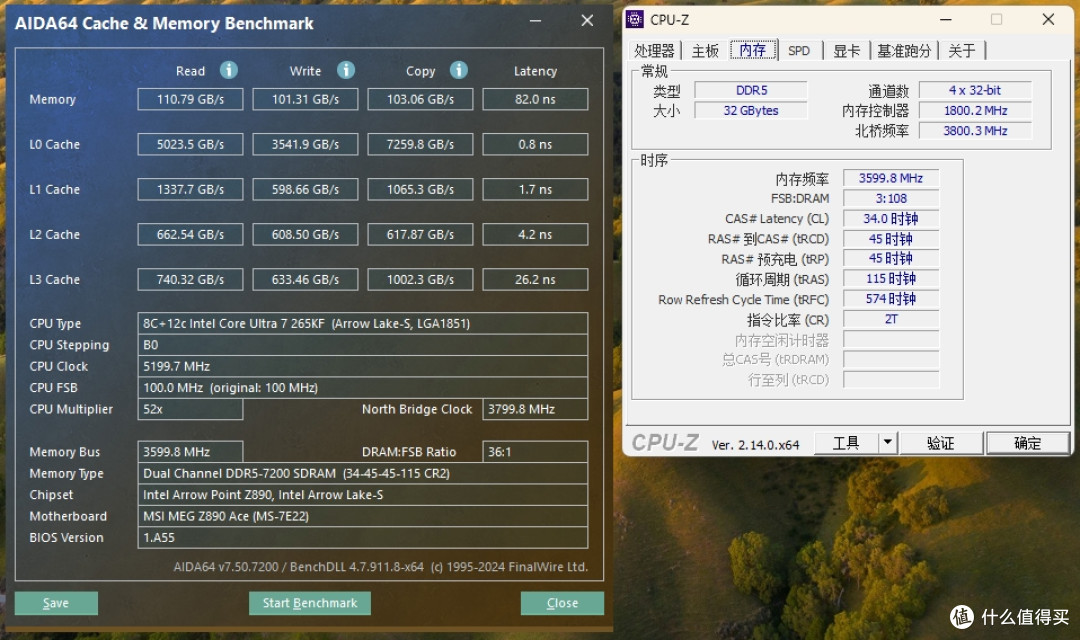Close the CPU-Z window via title bar X
Viewport: 1080px width, 640px height.
[x=1048, y=19]
